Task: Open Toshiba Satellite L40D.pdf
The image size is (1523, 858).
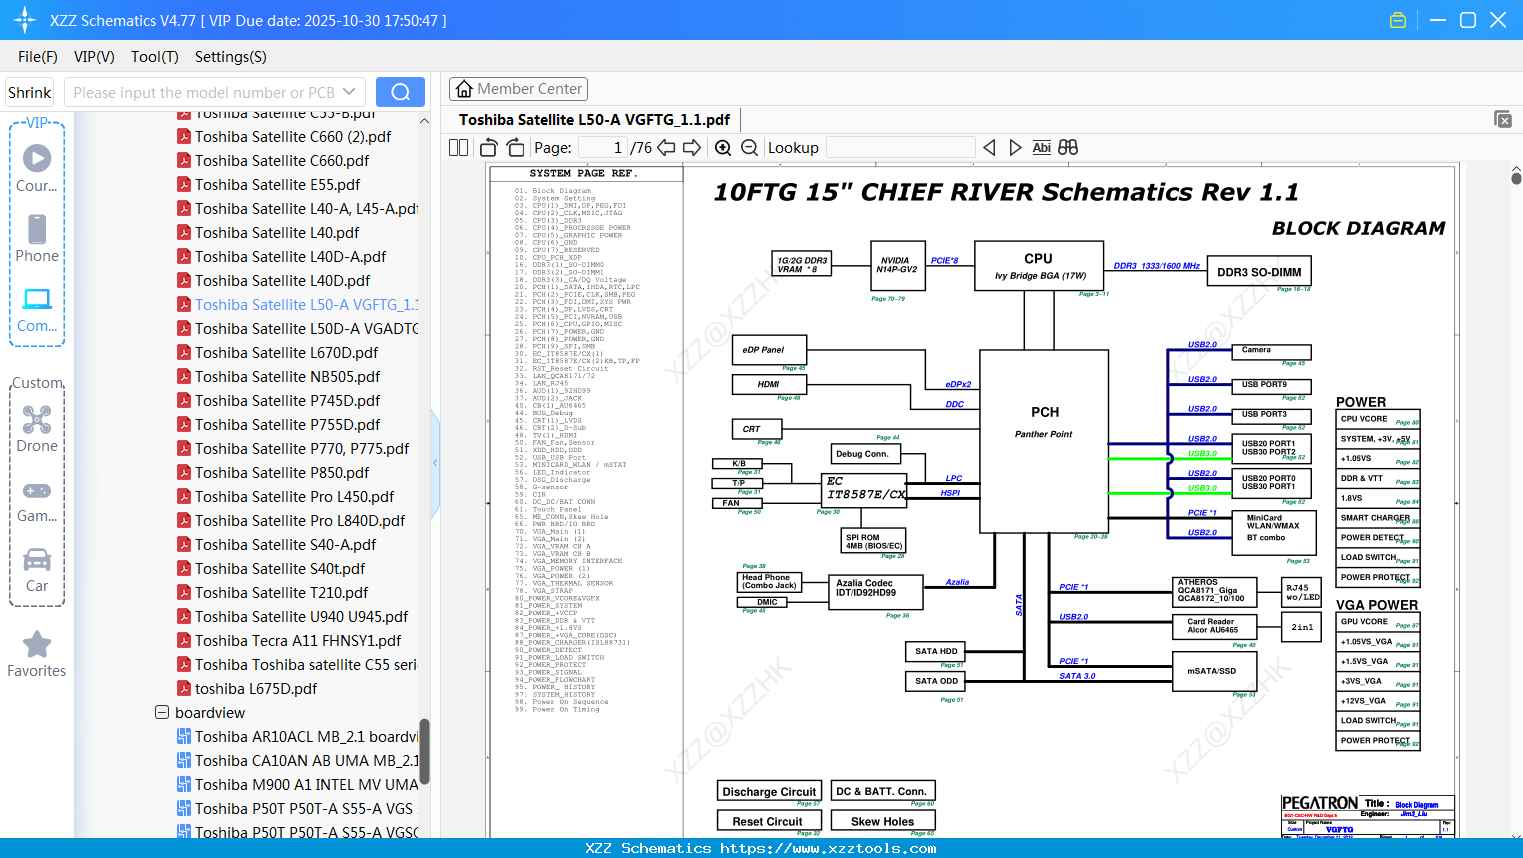Action: pyautogui.click(x=282, y=281)
